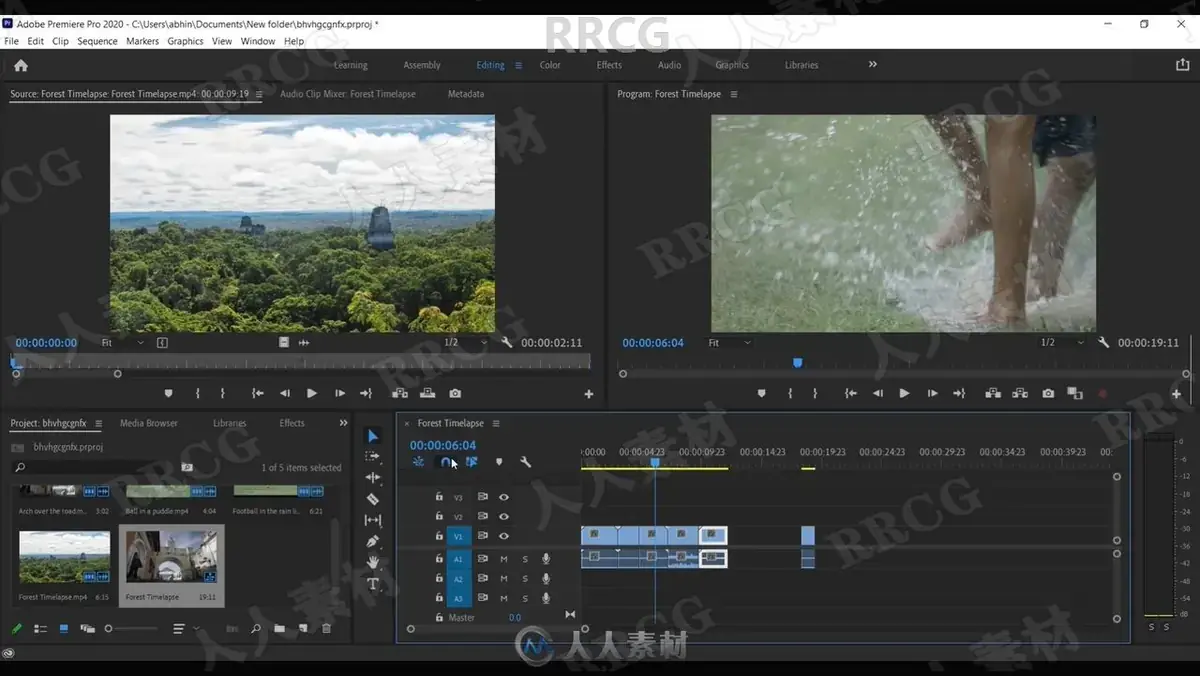Expand workspace overflow chevrons
This screenshot has height=676, width=1200.
click(872, 64)
